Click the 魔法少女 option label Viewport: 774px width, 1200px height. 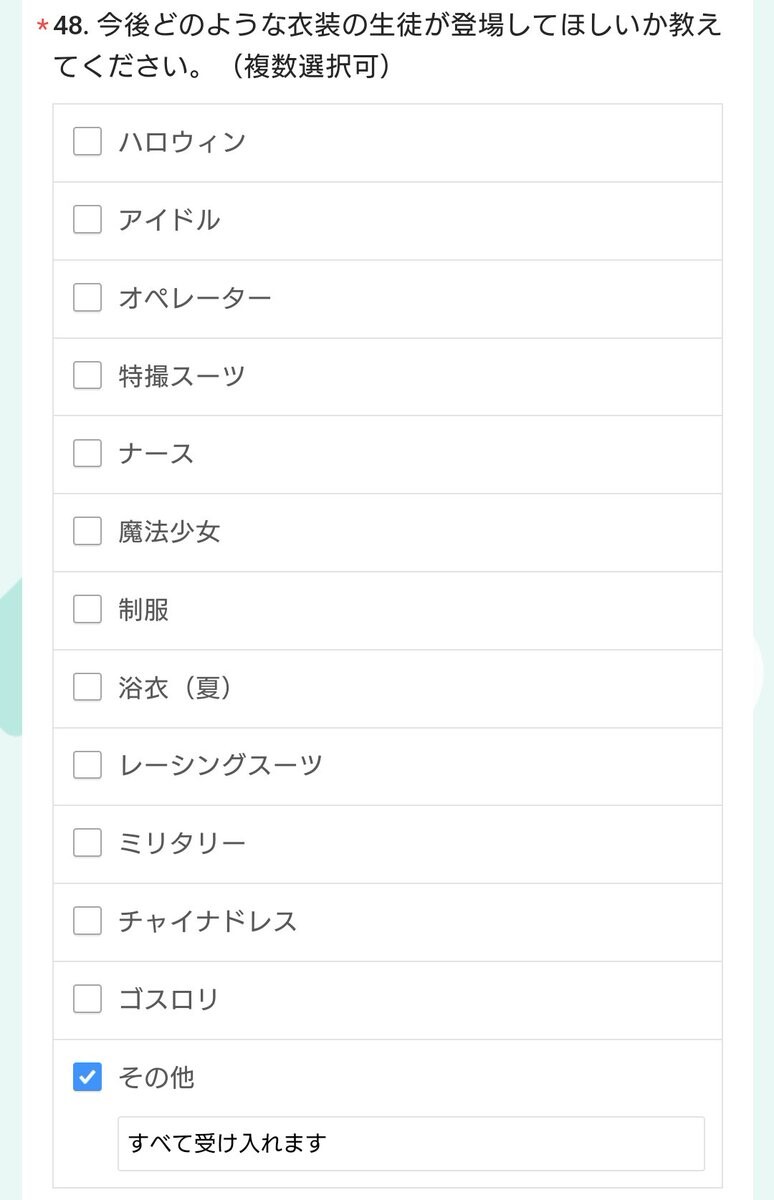[x=169, y=532]
